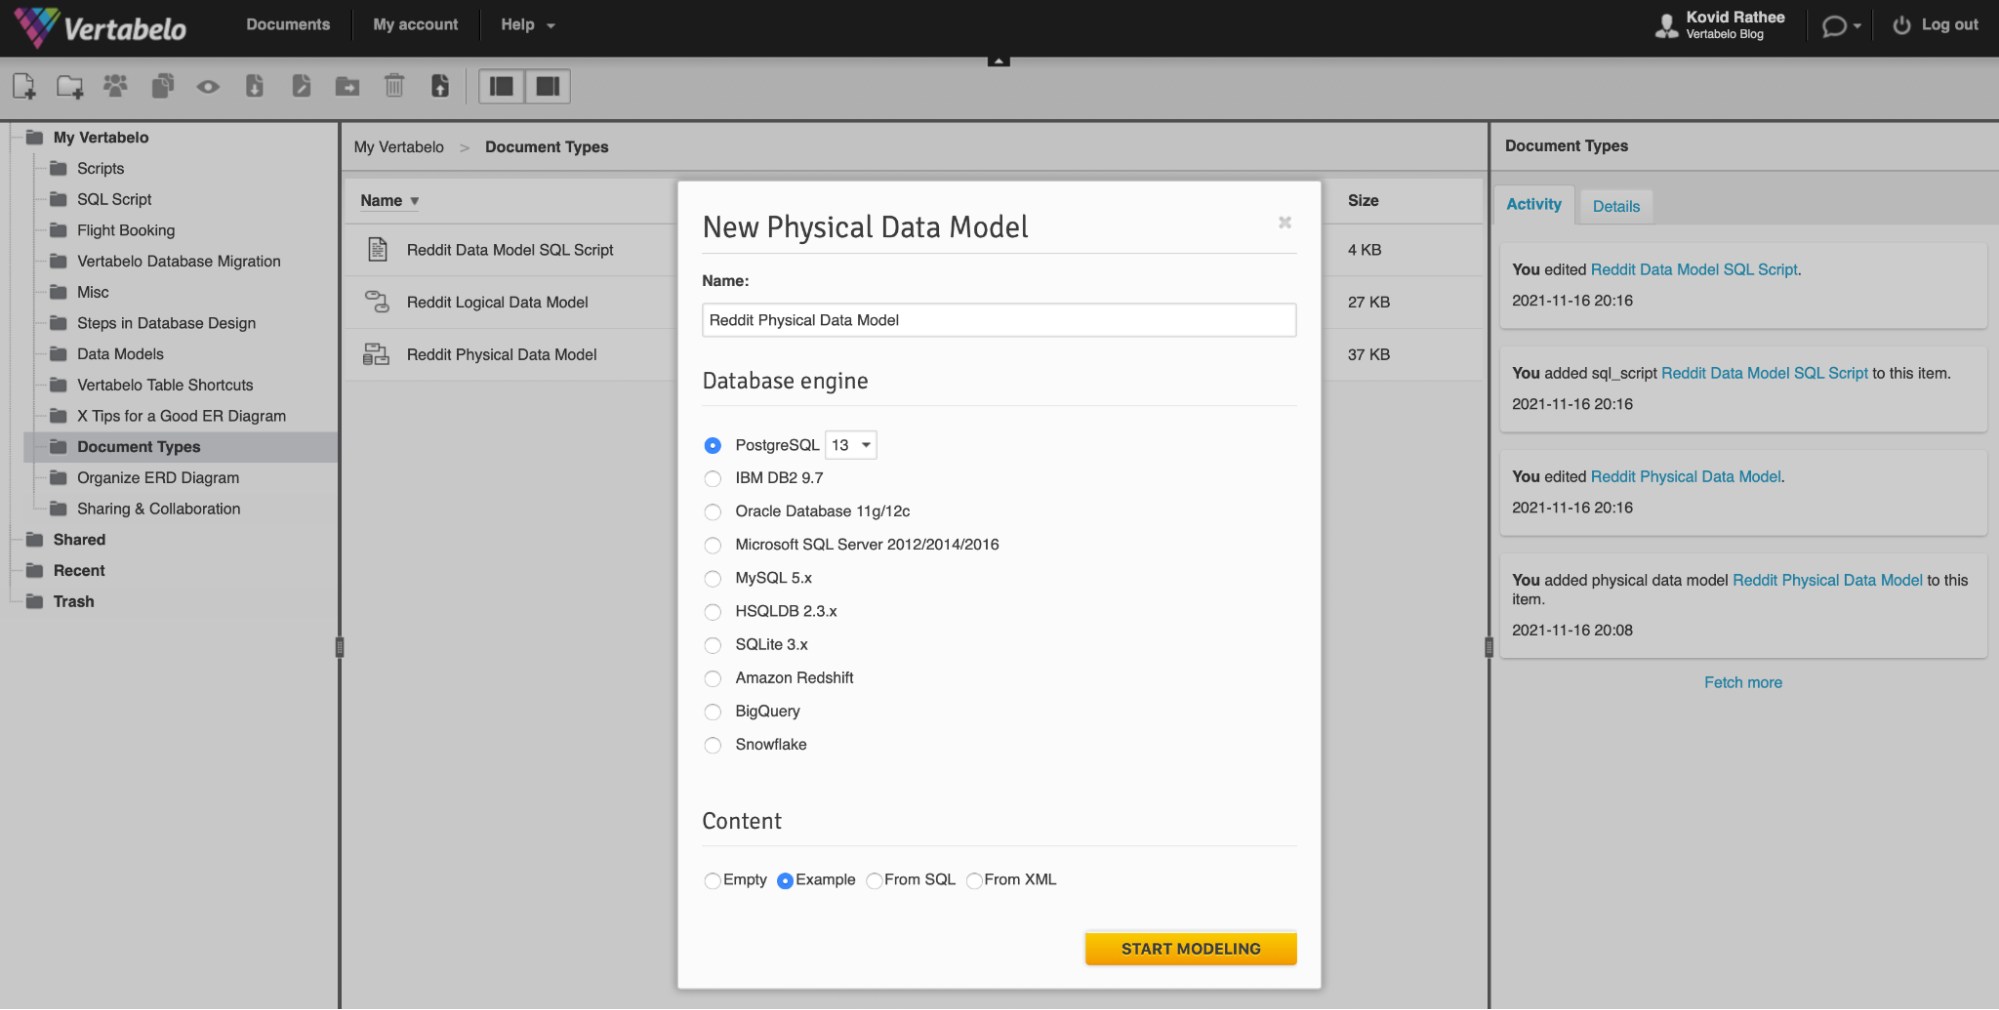This screenshot has width=1999, height=1010.
Task: Choose From XML content option
Action: (x=974, y=881)
